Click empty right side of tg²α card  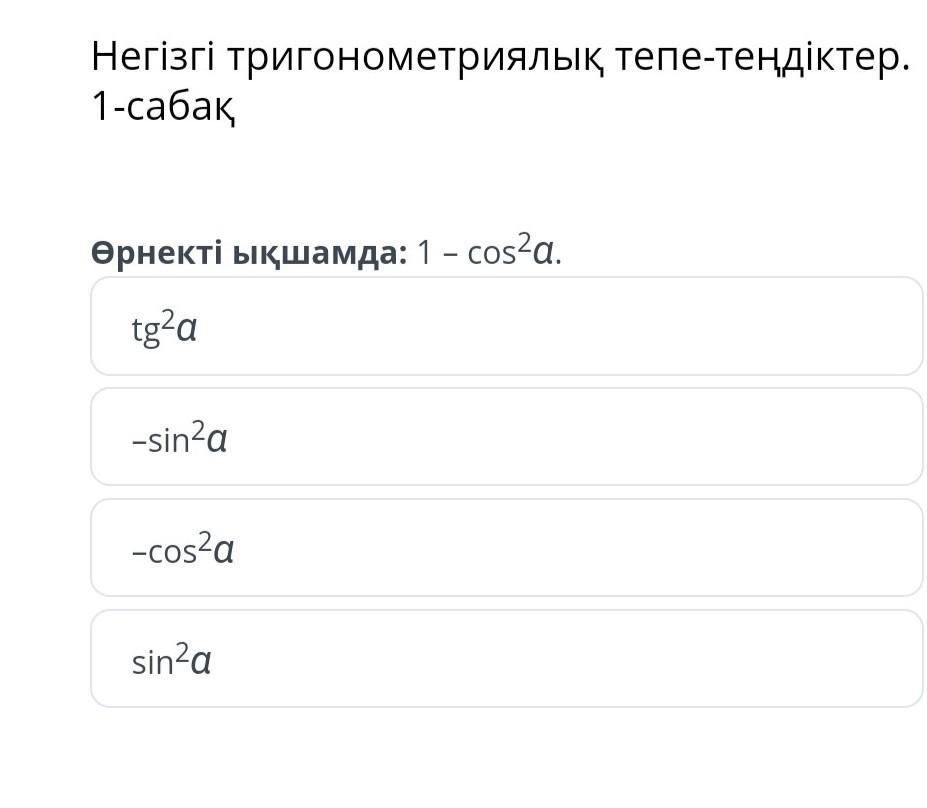point(780,327)
